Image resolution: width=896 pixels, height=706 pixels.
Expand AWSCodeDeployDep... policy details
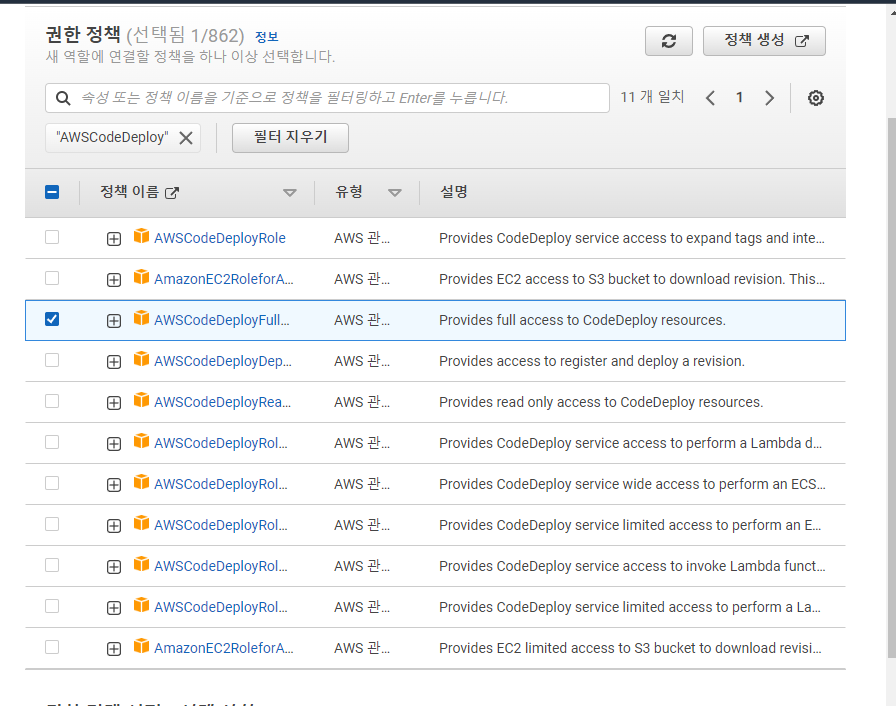(x=114, y=362)
